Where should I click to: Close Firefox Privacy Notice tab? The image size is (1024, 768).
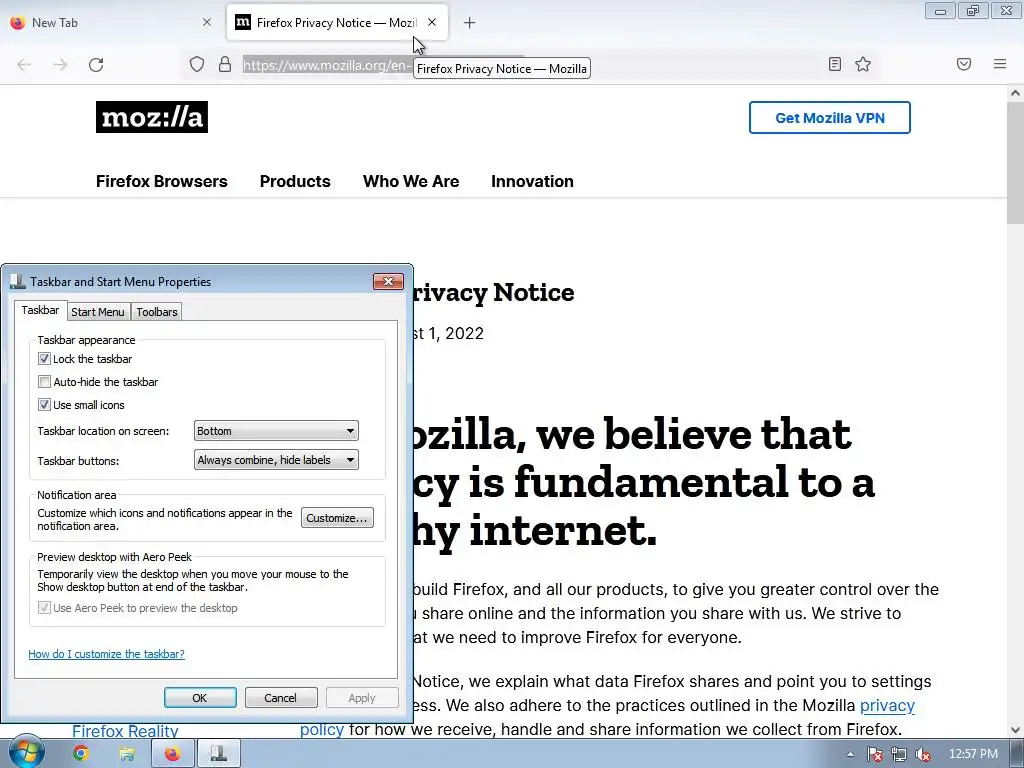[x=432, y=22]
